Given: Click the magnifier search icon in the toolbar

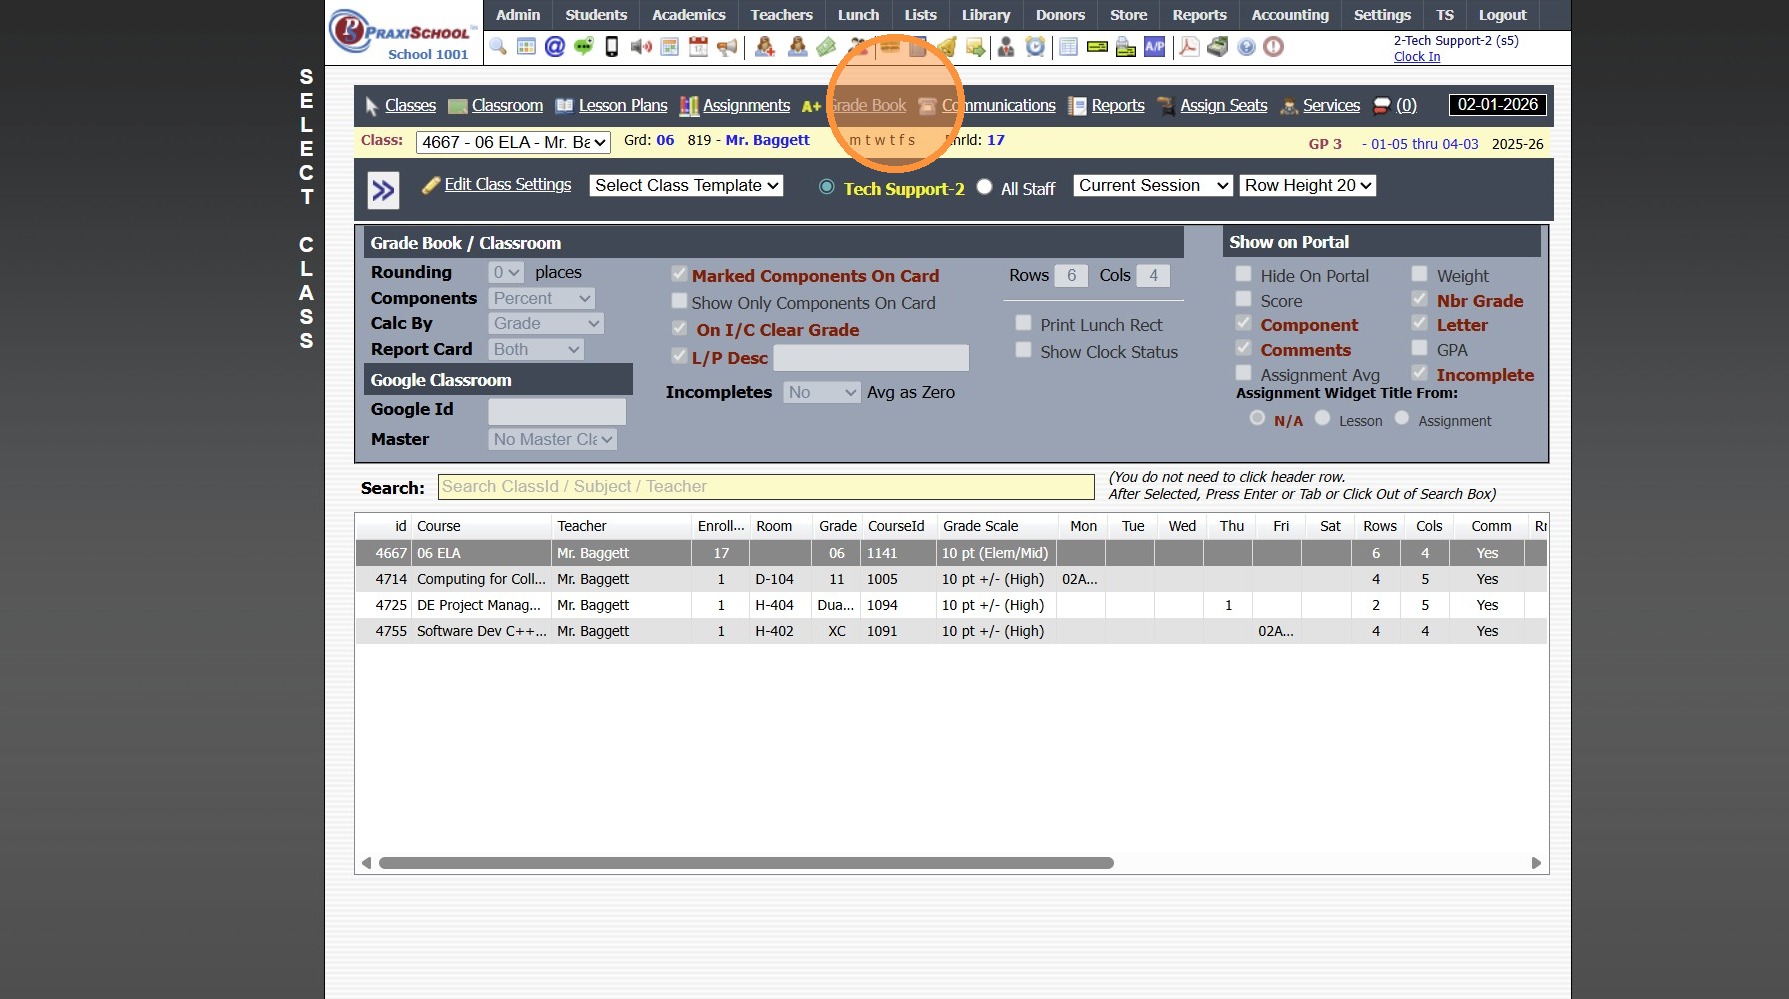Looking at the screenshot, I should pyautogui.click(x=498, y=47).
